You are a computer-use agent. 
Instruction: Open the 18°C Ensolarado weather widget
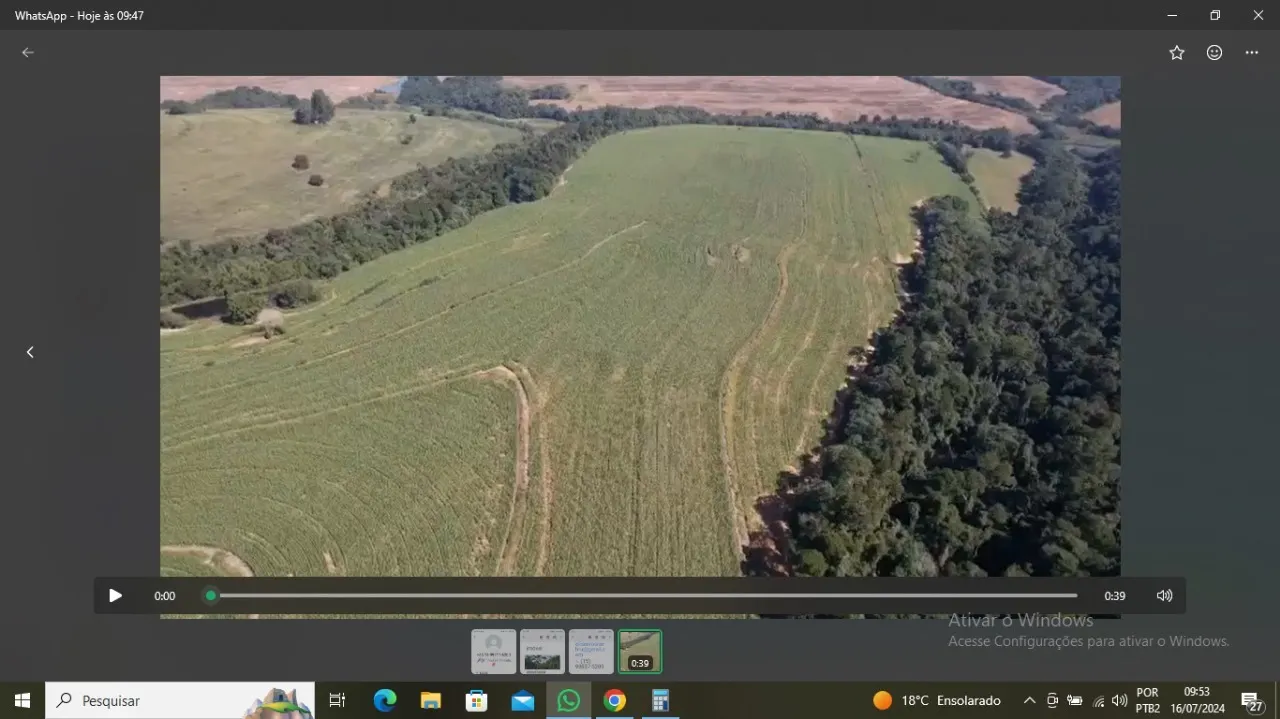coord(937,701)
